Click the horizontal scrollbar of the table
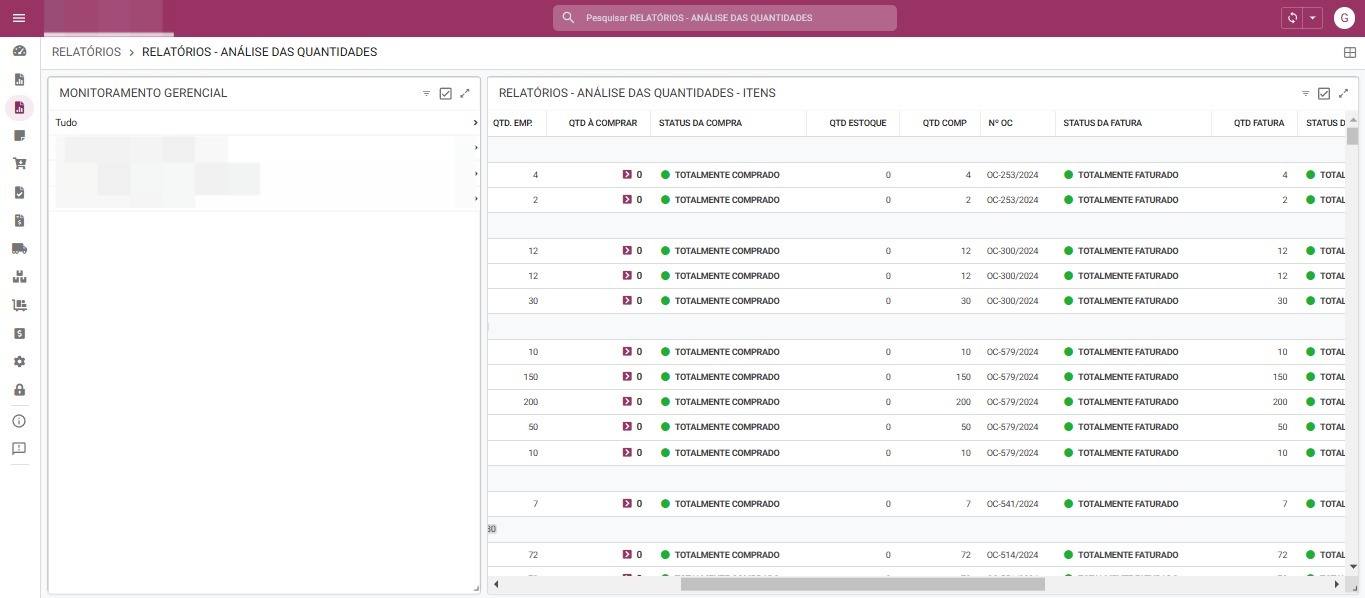 [862, 584]
